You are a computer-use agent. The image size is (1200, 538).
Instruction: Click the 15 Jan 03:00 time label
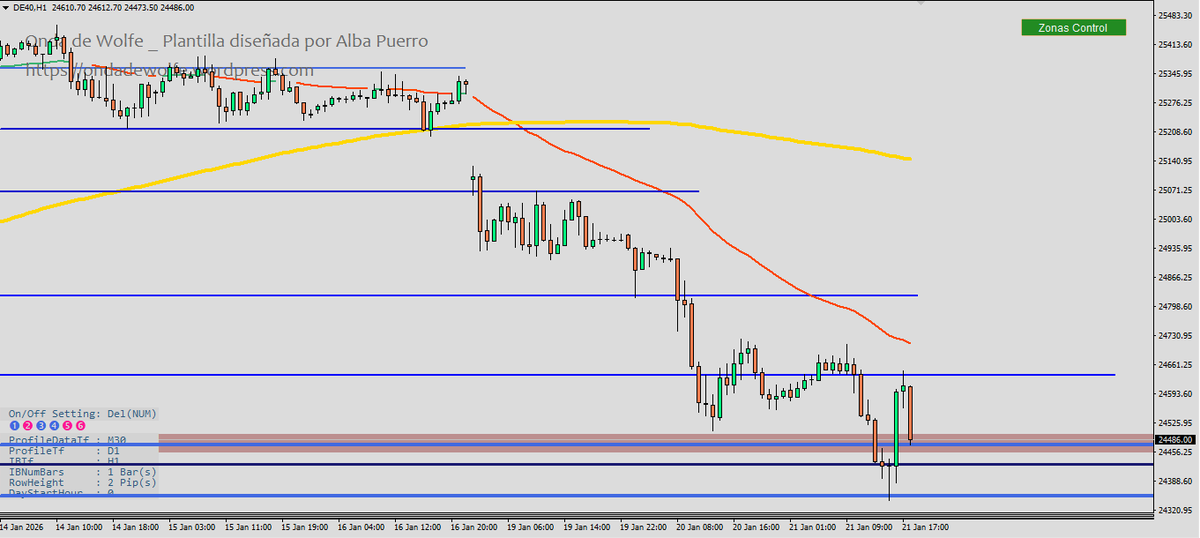191,525
